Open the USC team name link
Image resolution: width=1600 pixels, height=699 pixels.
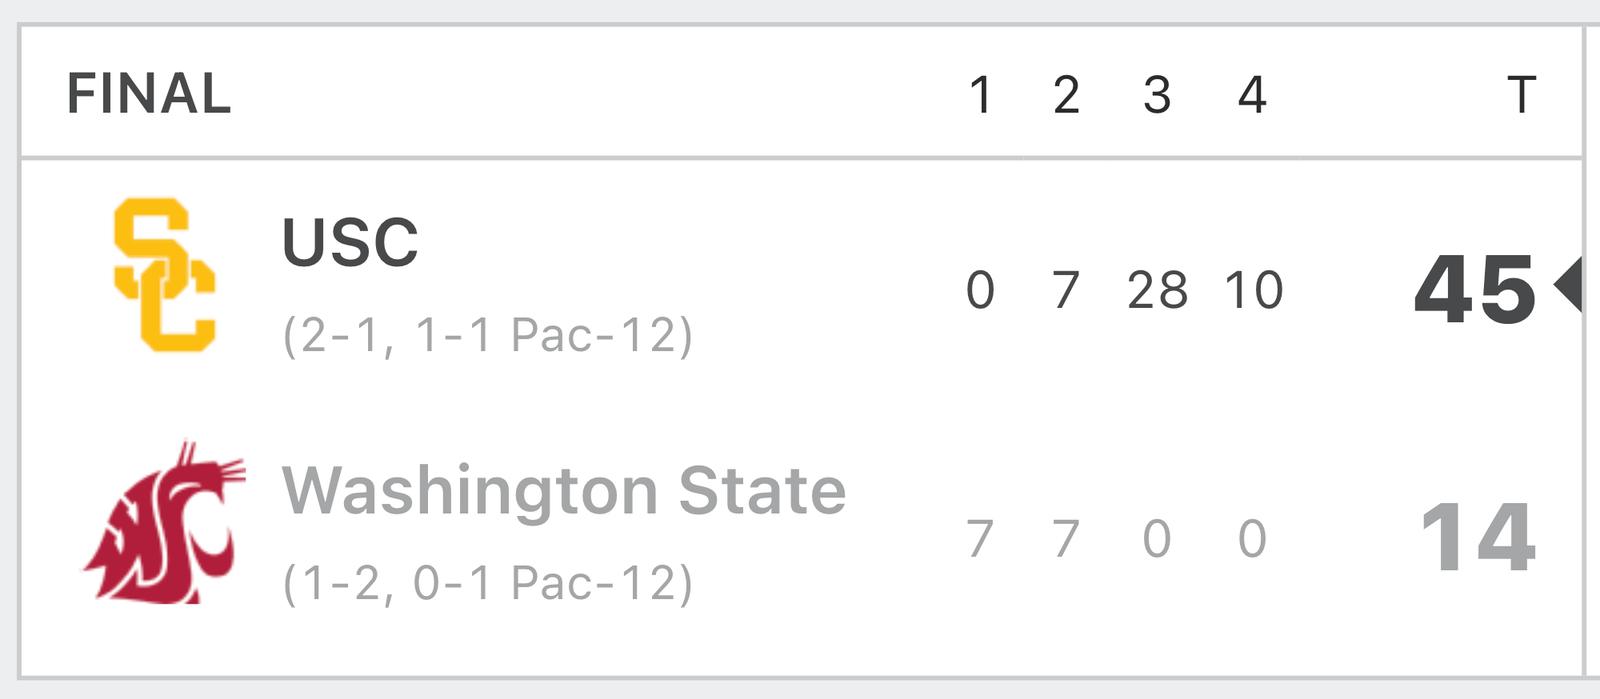click(350, 242)
